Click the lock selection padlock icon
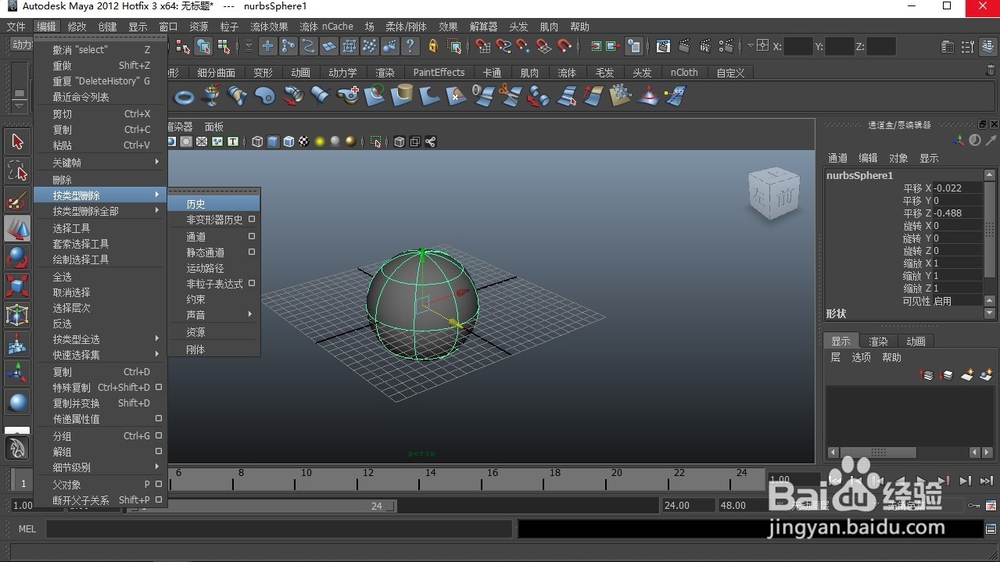This screenshot has width=1000, height=562. click(x=433, y=46)
